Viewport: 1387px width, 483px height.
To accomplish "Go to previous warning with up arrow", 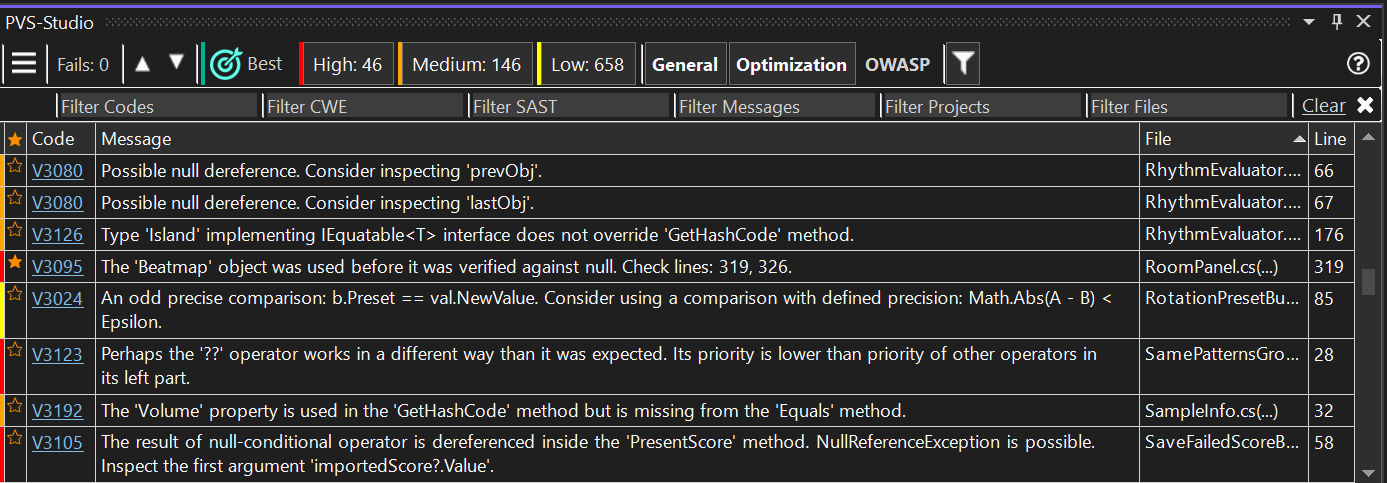I will tap(142, 64).
